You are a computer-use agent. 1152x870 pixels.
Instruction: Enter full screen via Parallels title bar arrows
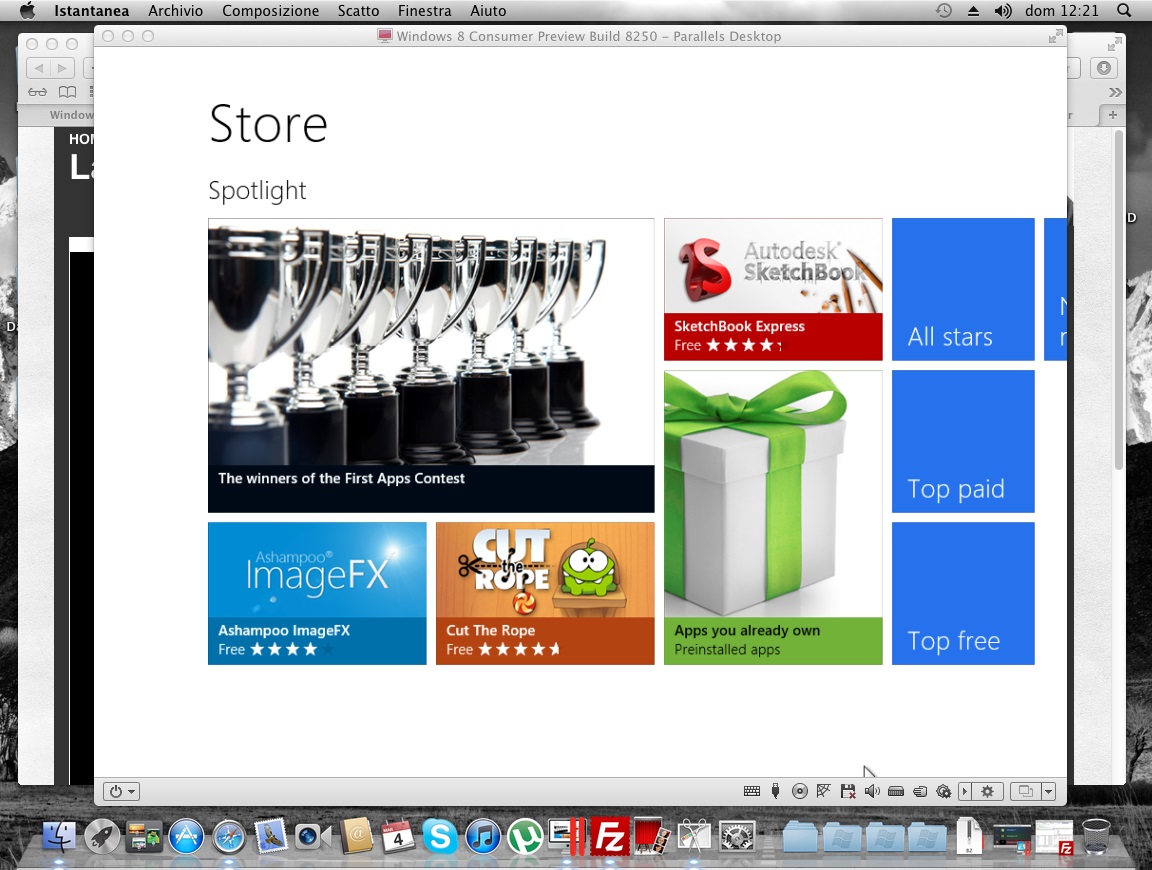(x=1056, y=36)
